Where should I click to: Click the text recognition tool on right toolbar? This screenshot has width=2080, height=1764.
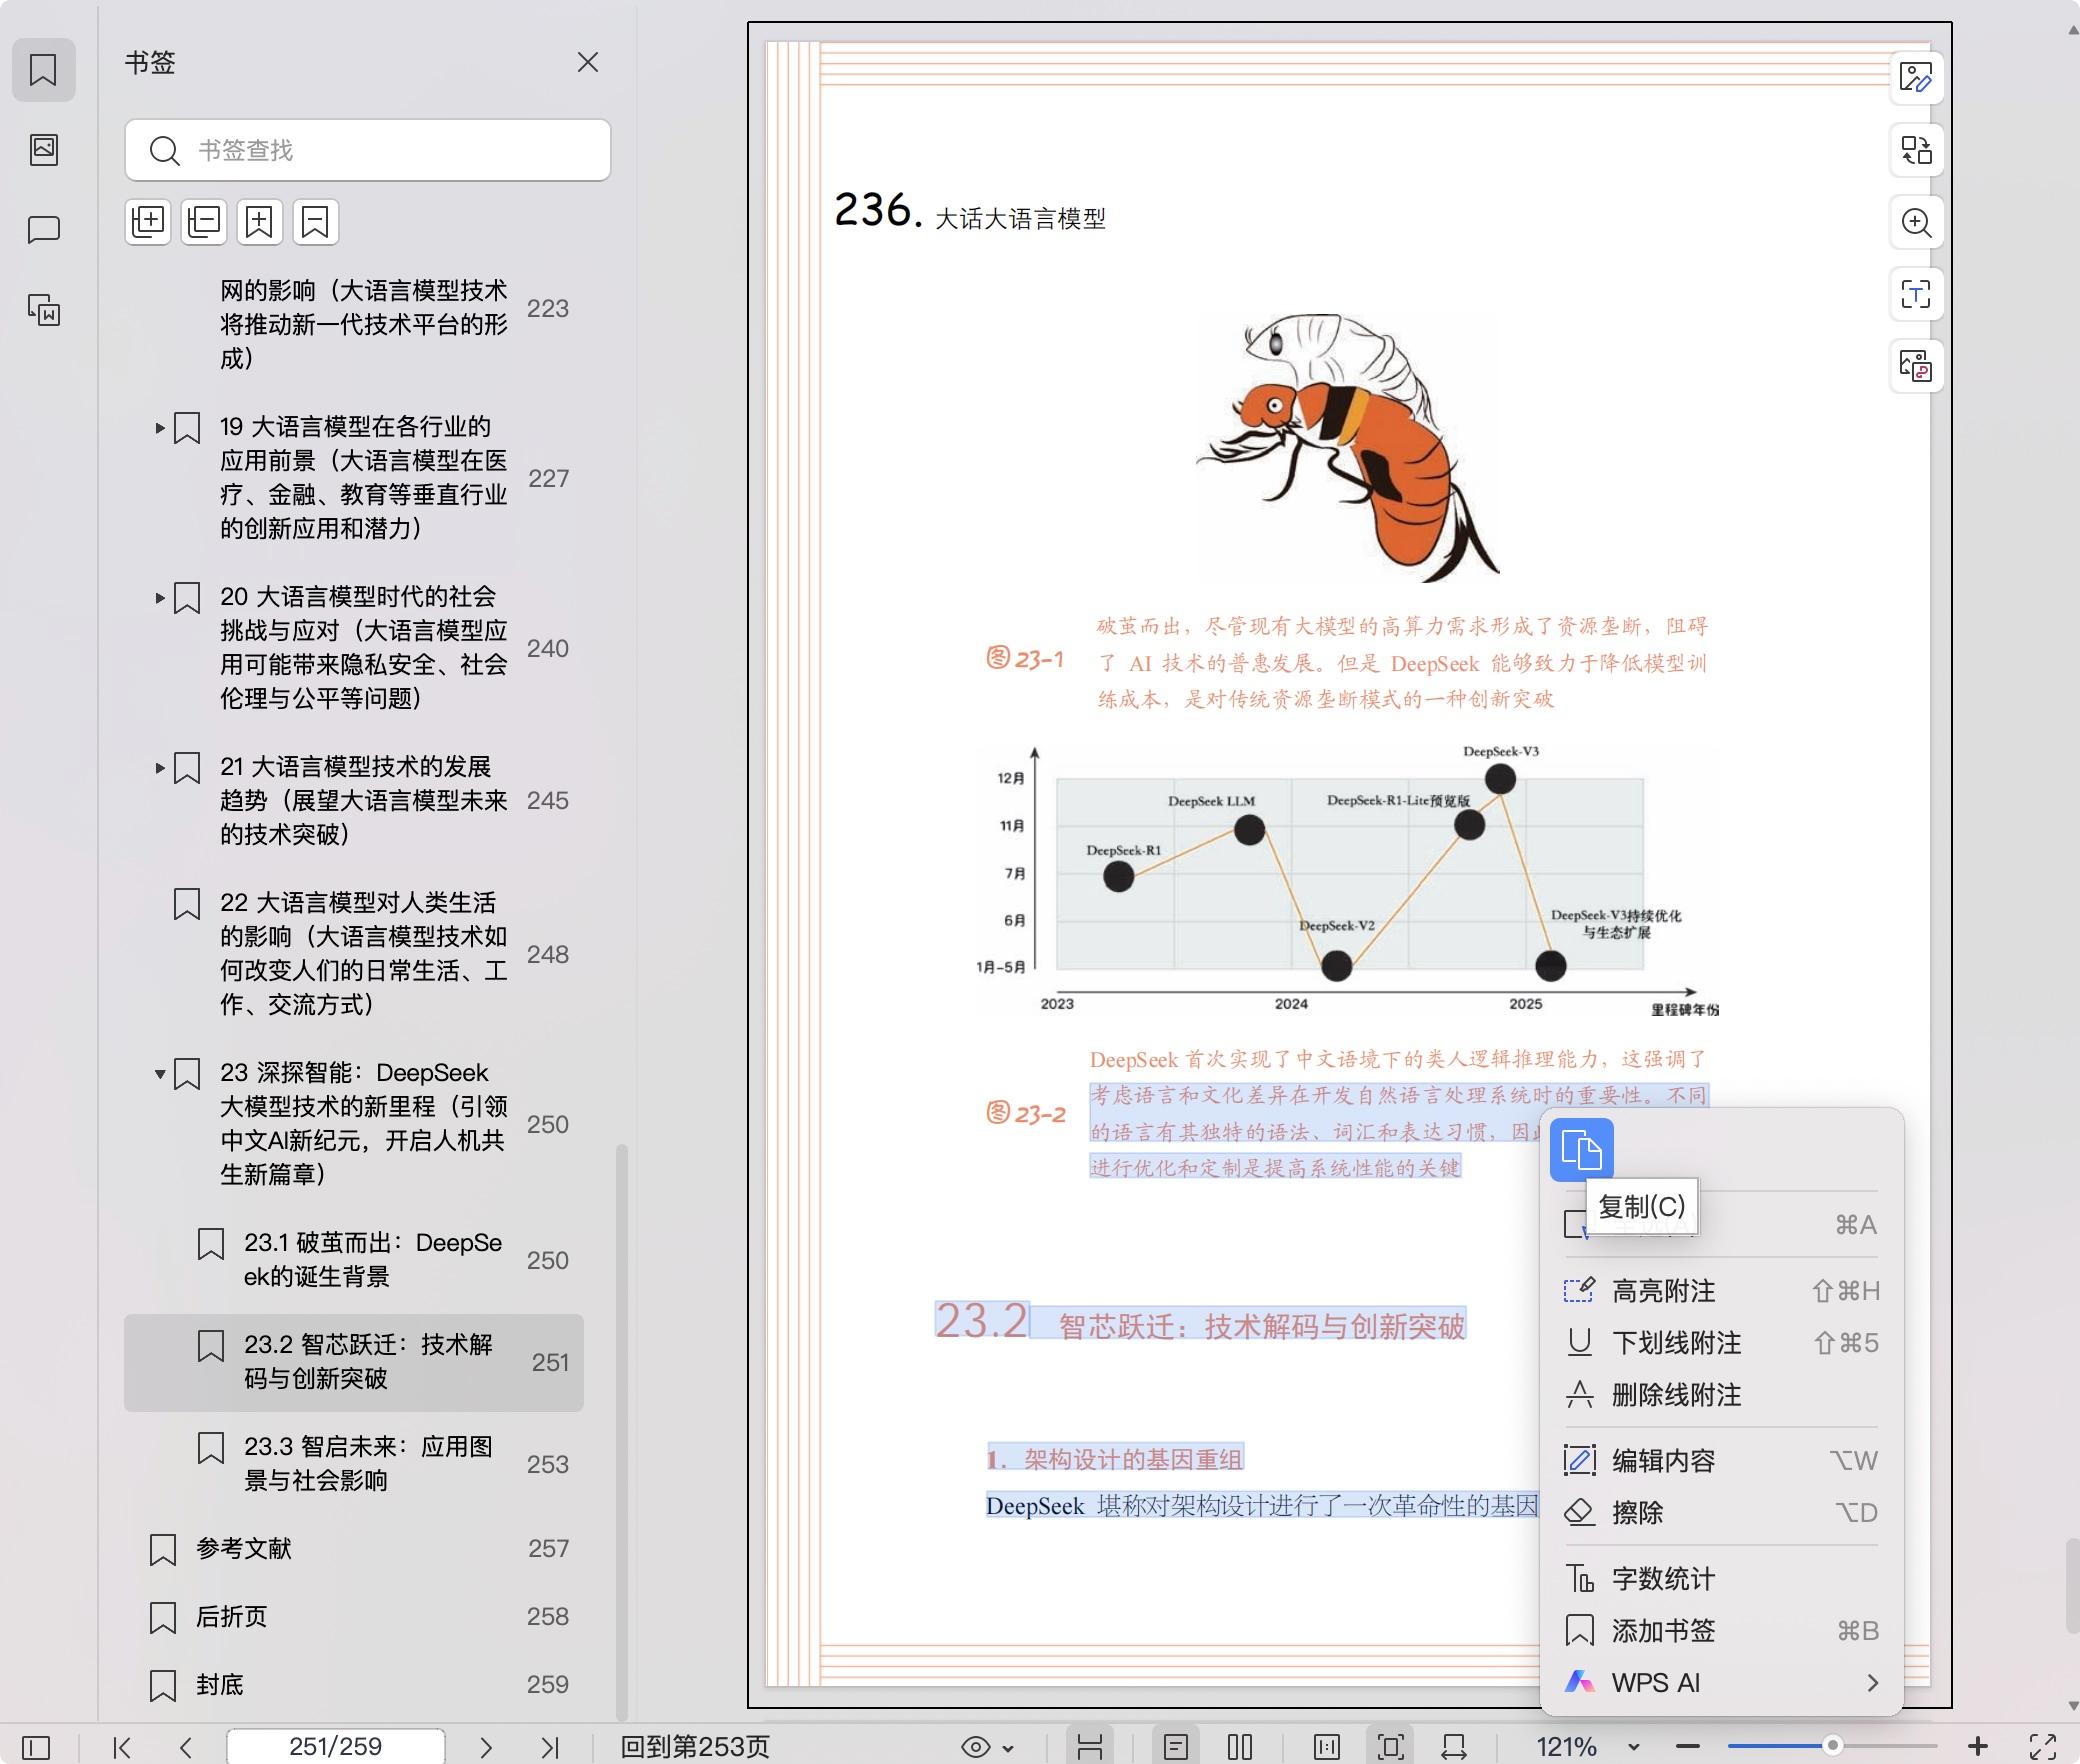tap(1915, 294)
